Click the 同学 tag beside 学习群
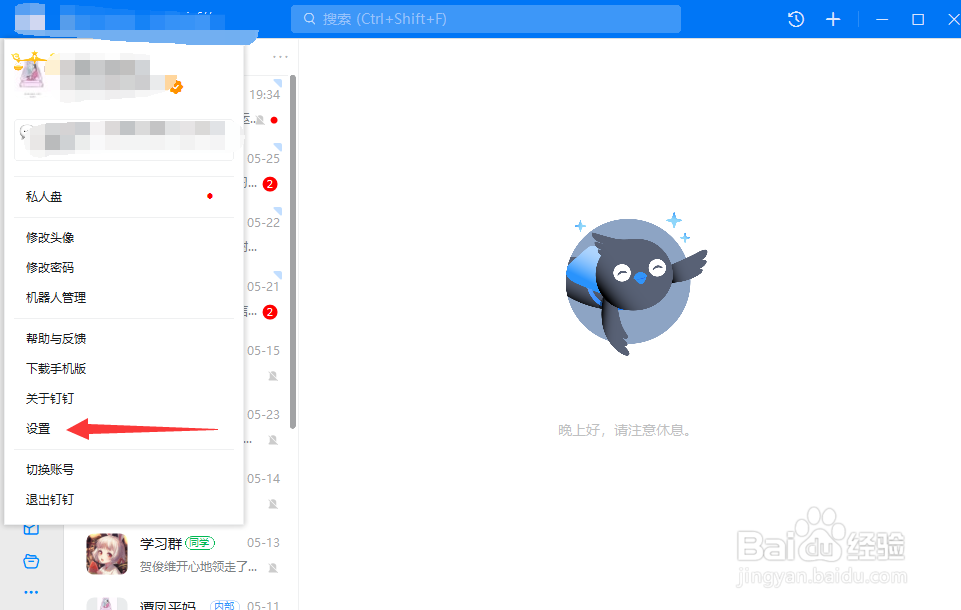The height and width of the screenshot is (610, 961). pos(199,543)
